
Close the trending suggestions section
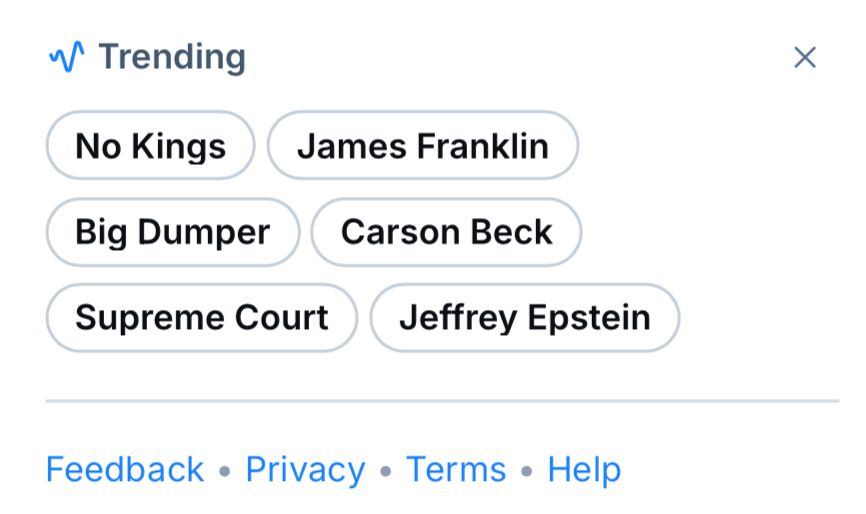[804, 58]
